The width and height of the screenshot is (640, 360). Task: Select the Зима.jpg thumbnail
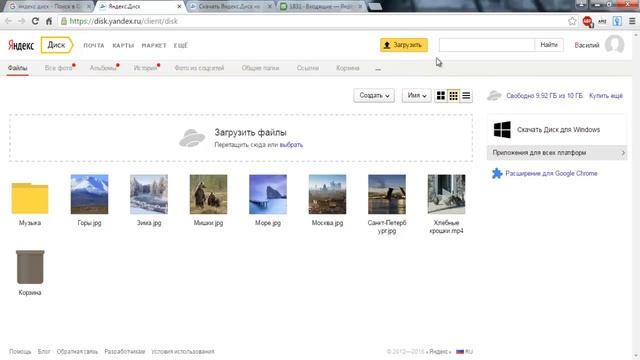point(149,194)
